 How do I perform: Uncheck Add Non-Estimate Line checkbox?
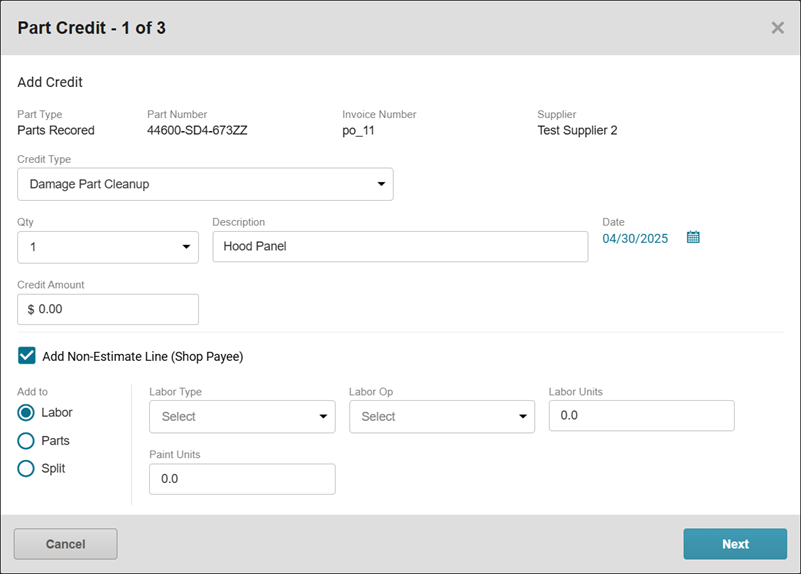(27, 355)
